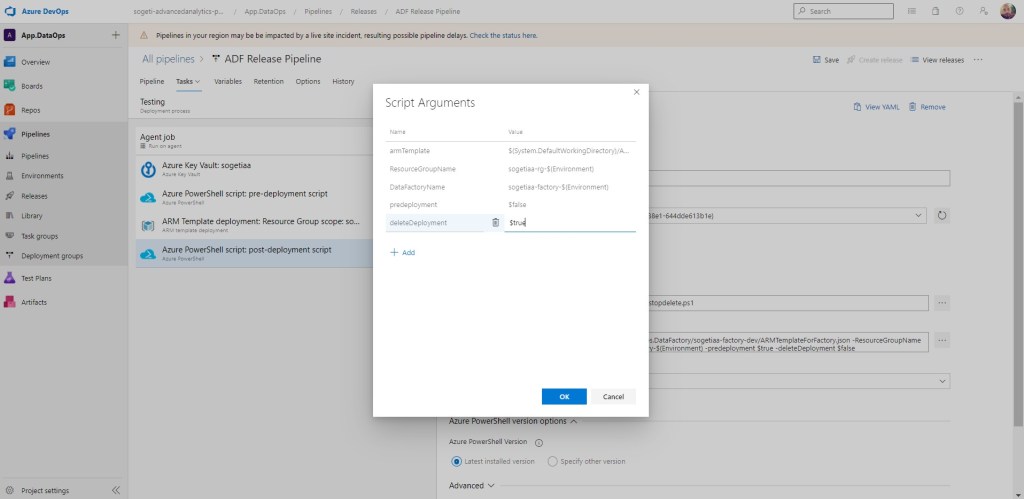Screen dimensions: 1024x499
Task: Select Specify other version radio button
Action: pyautogui.click(x=552, y=461)
